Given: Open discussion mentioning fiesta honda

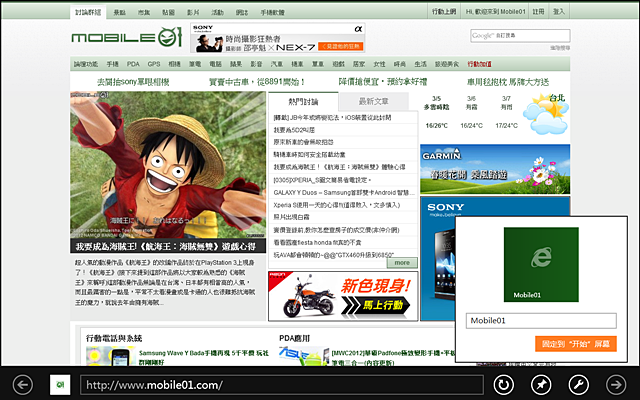Looking at the screenshot, I should tap(317, 242).
